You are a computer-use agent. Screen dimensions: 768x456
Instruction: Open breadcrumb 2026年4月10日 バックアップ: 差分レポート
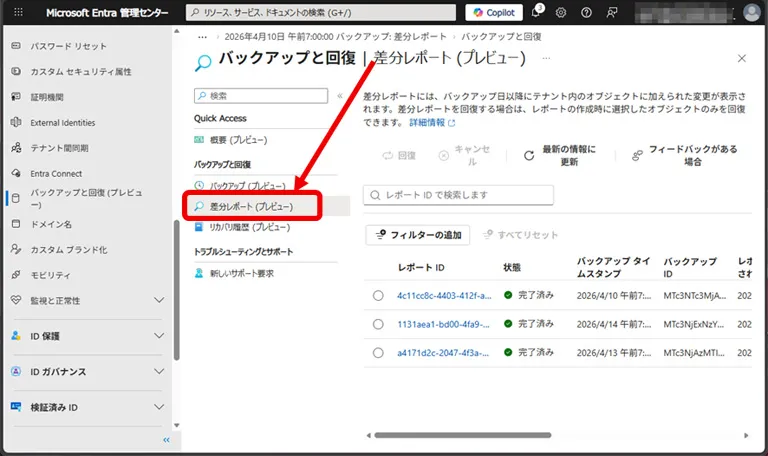[x=336, y=37]
